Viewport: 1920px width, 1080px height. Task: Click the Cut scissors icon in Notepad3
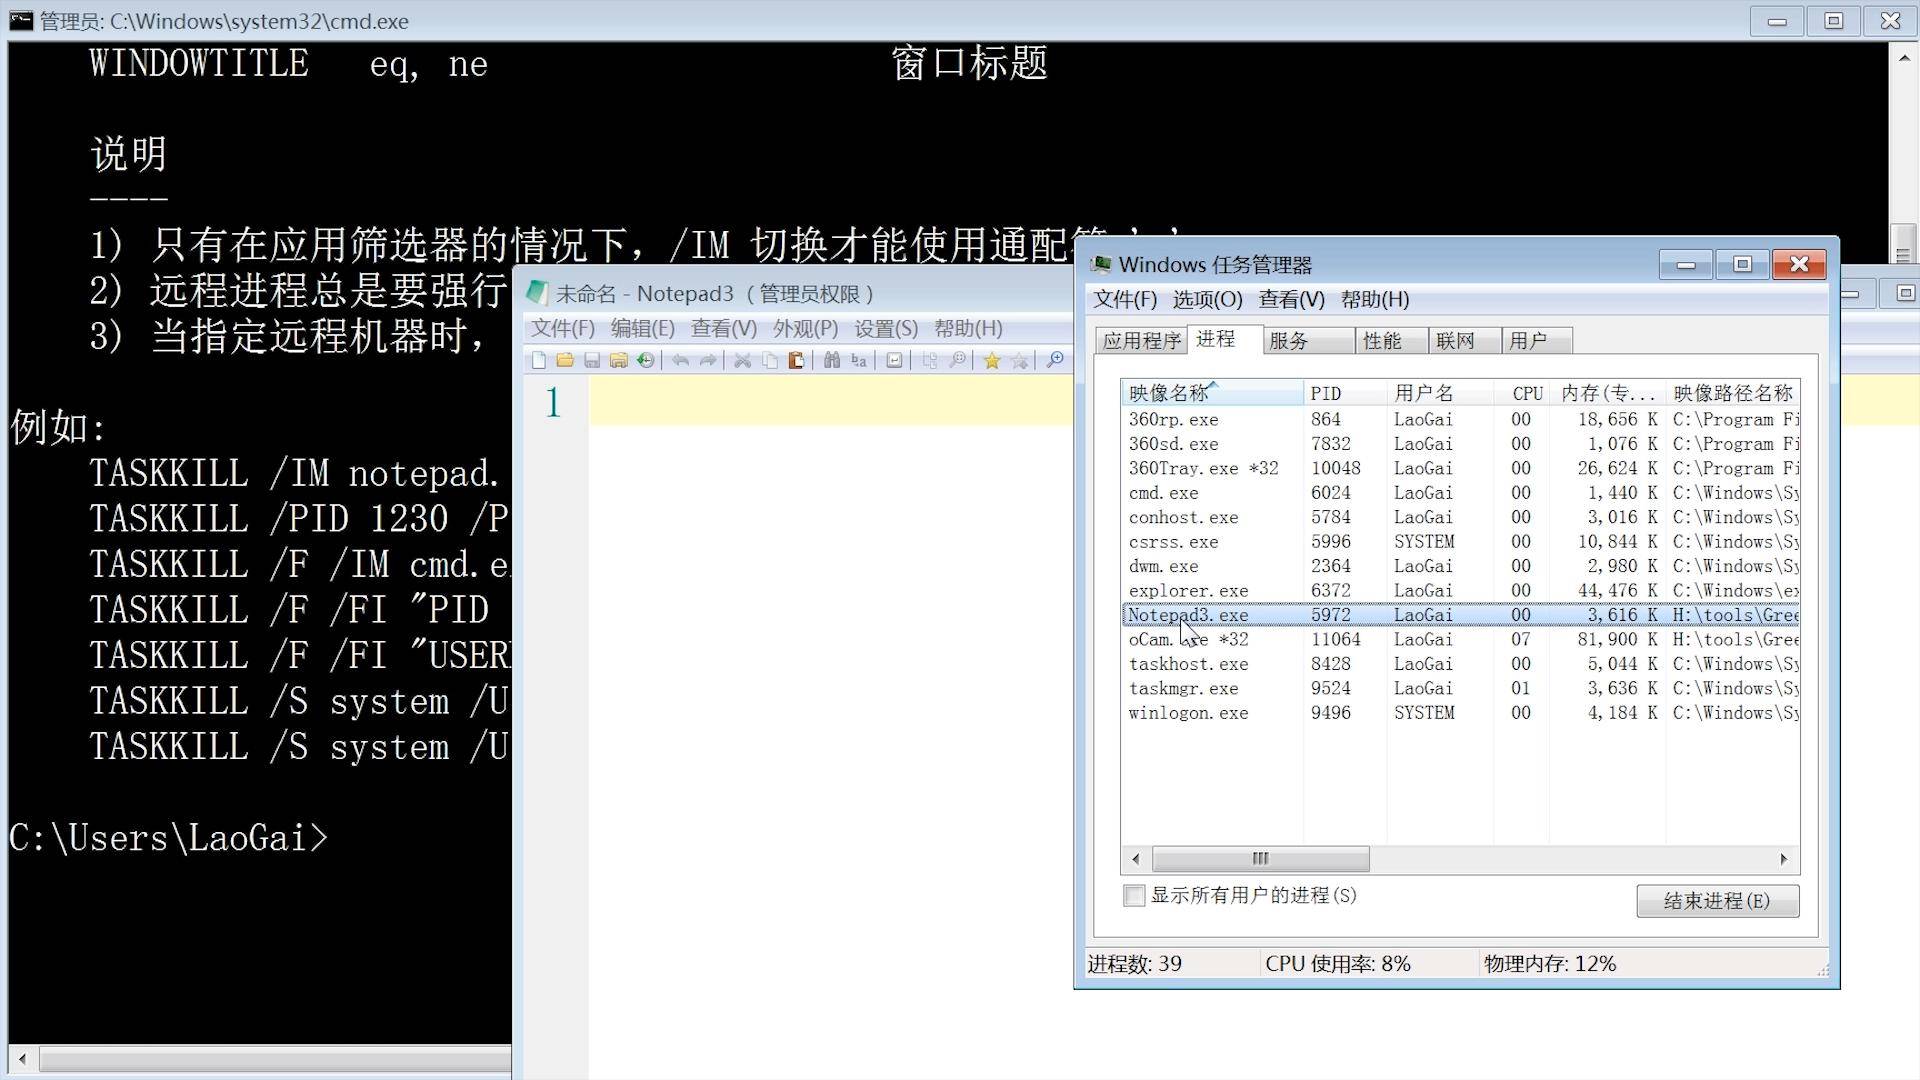(x=742, y=360)
